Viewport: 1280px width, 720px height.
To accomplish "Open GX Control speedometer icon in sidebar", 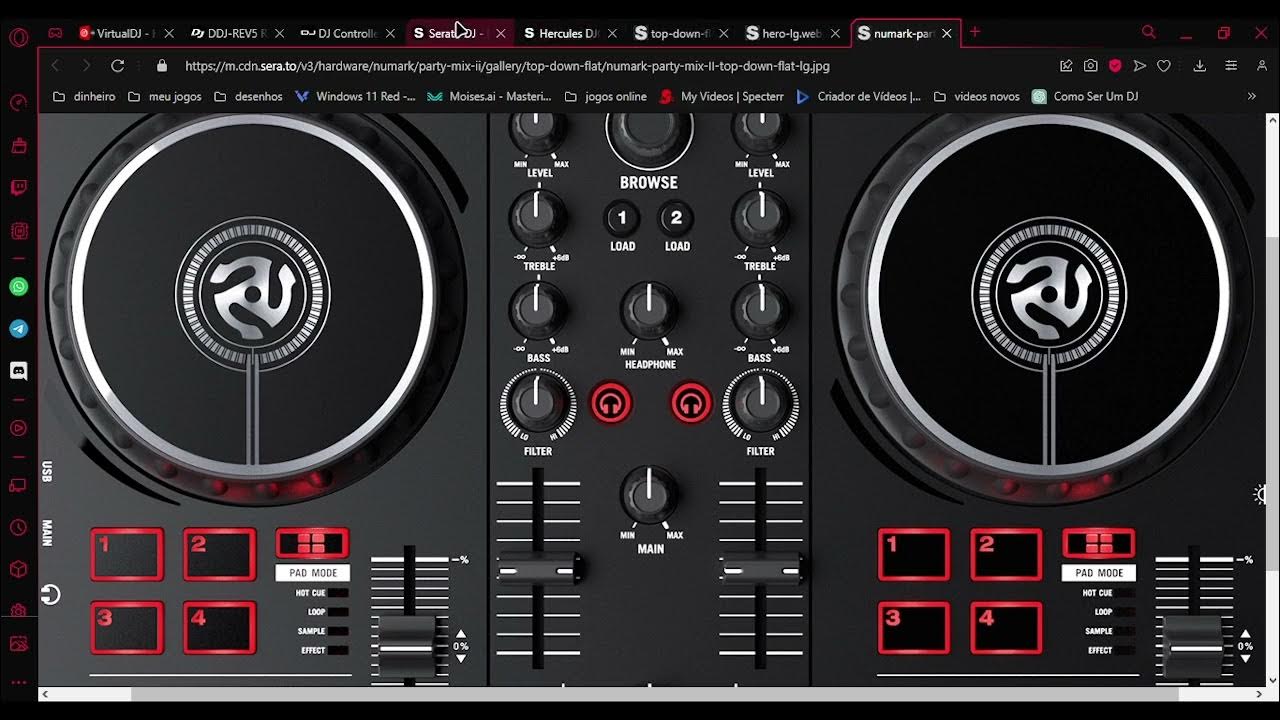I will click(18, 102).
